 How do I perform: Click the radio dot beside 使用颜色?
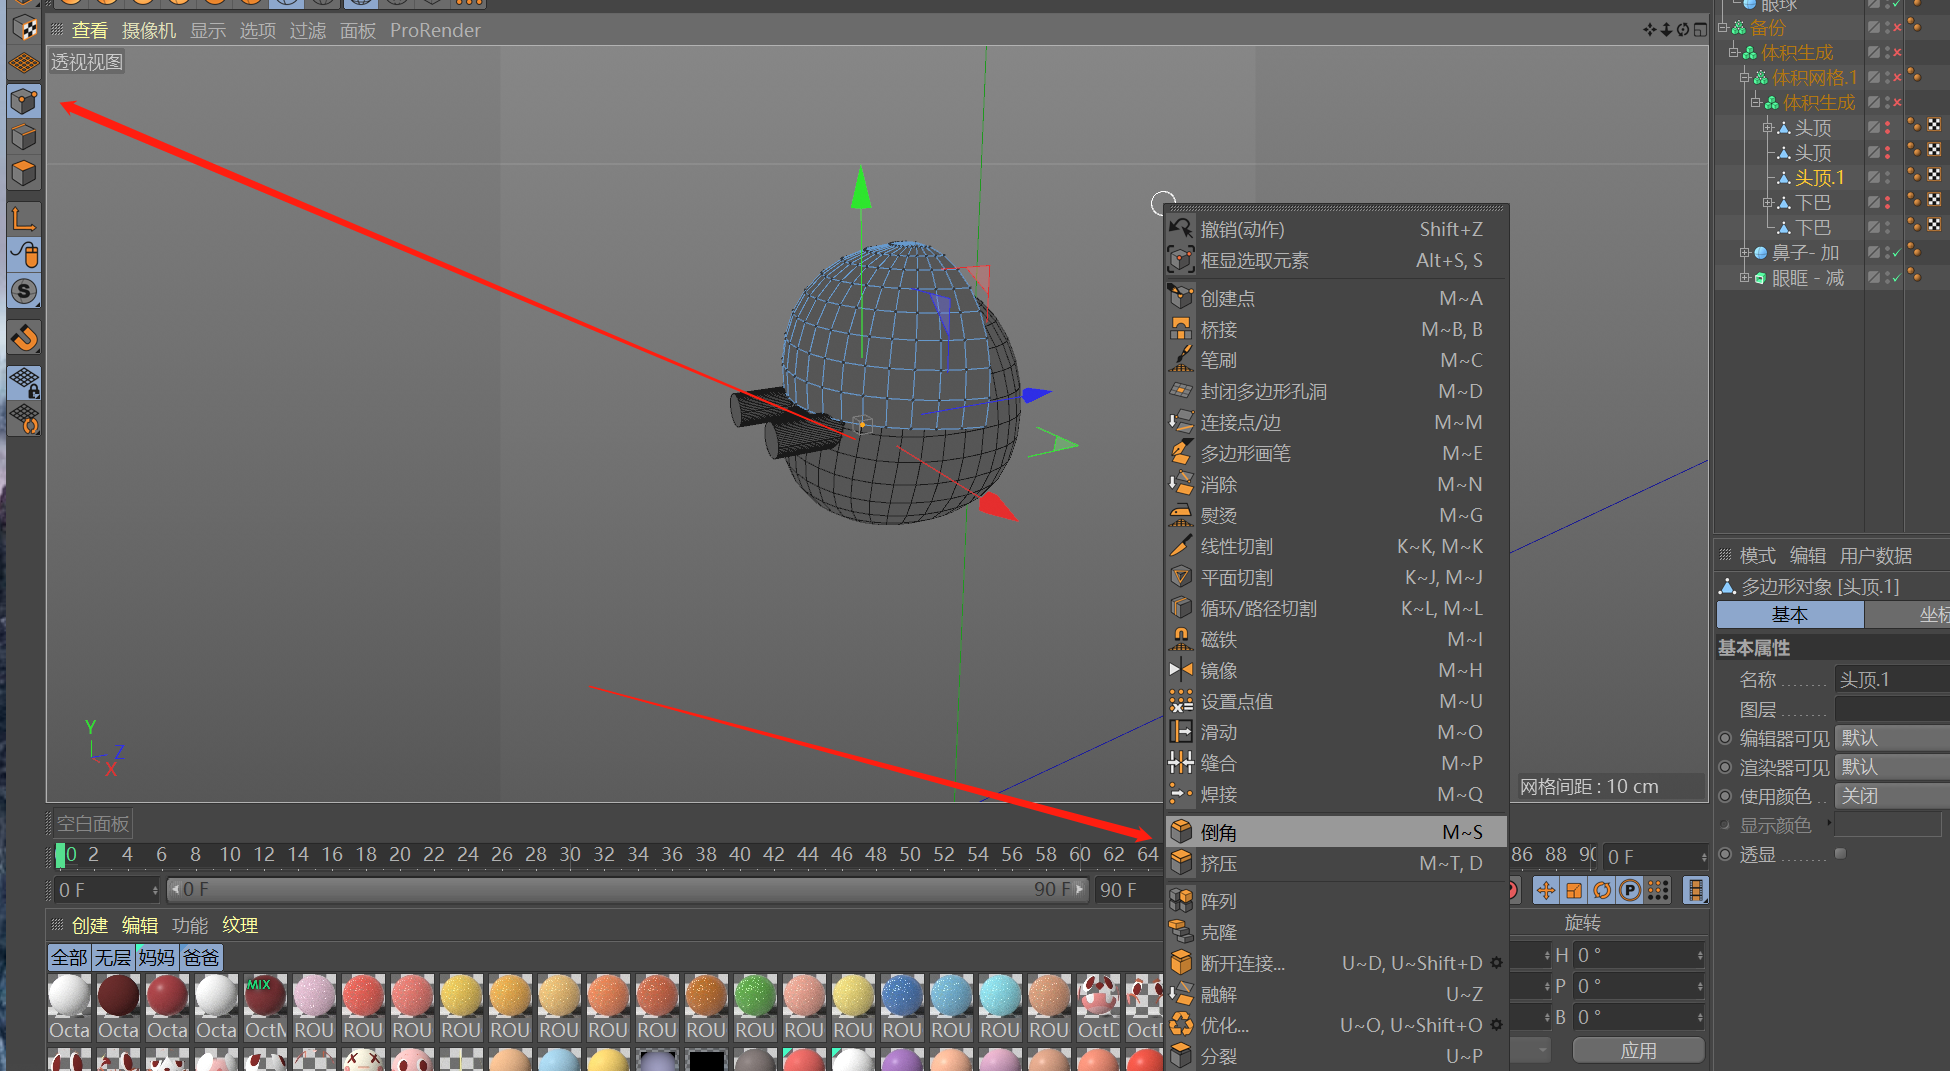click(x=1725, y=796)
